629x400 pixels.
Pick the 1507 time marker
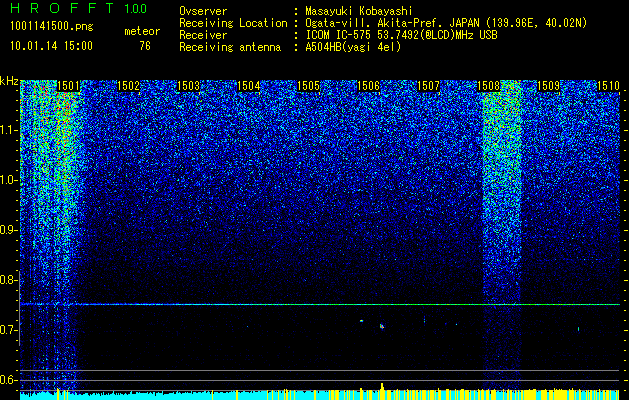(x=428, y=86)
